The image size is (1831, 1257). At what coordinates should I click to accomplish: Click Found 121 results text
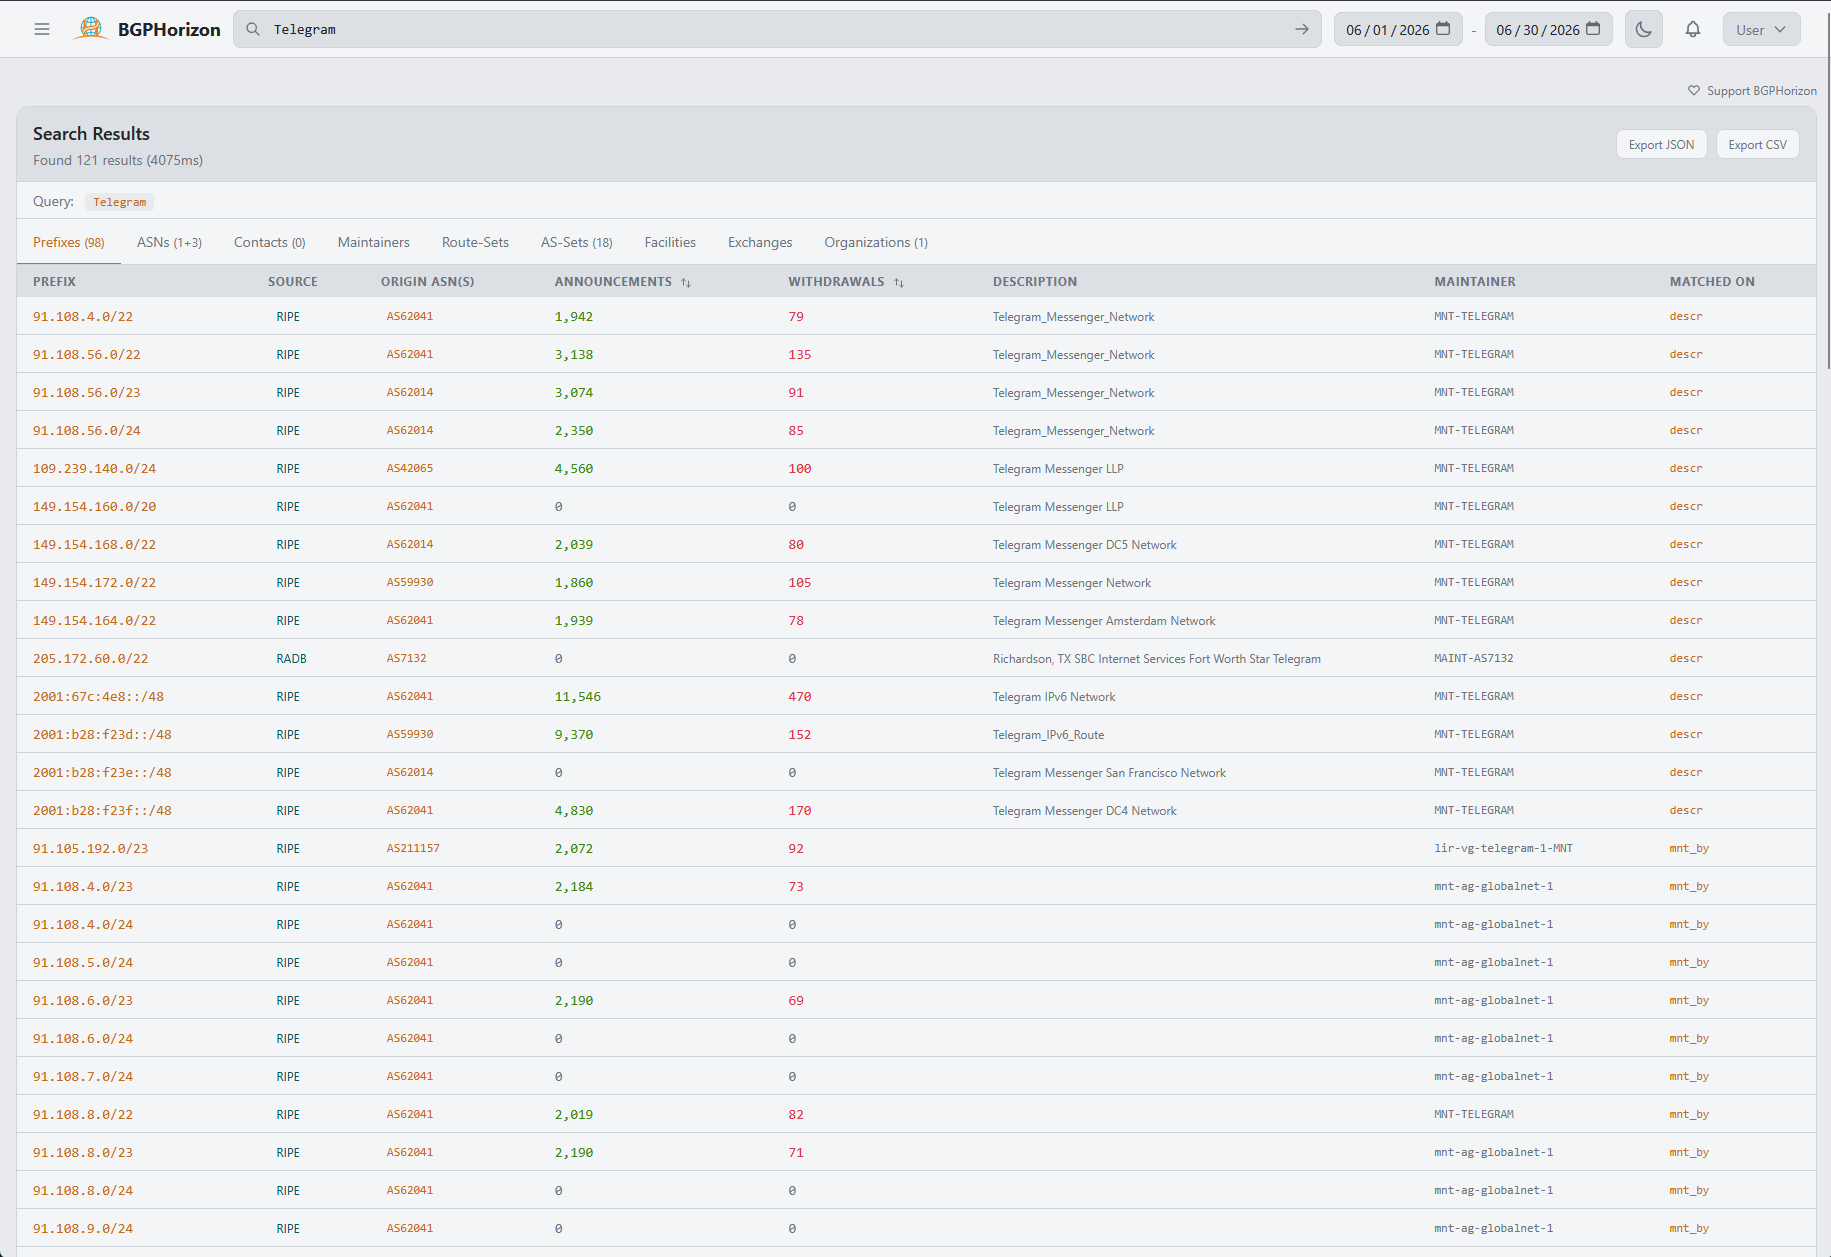[x=118, y=161]
